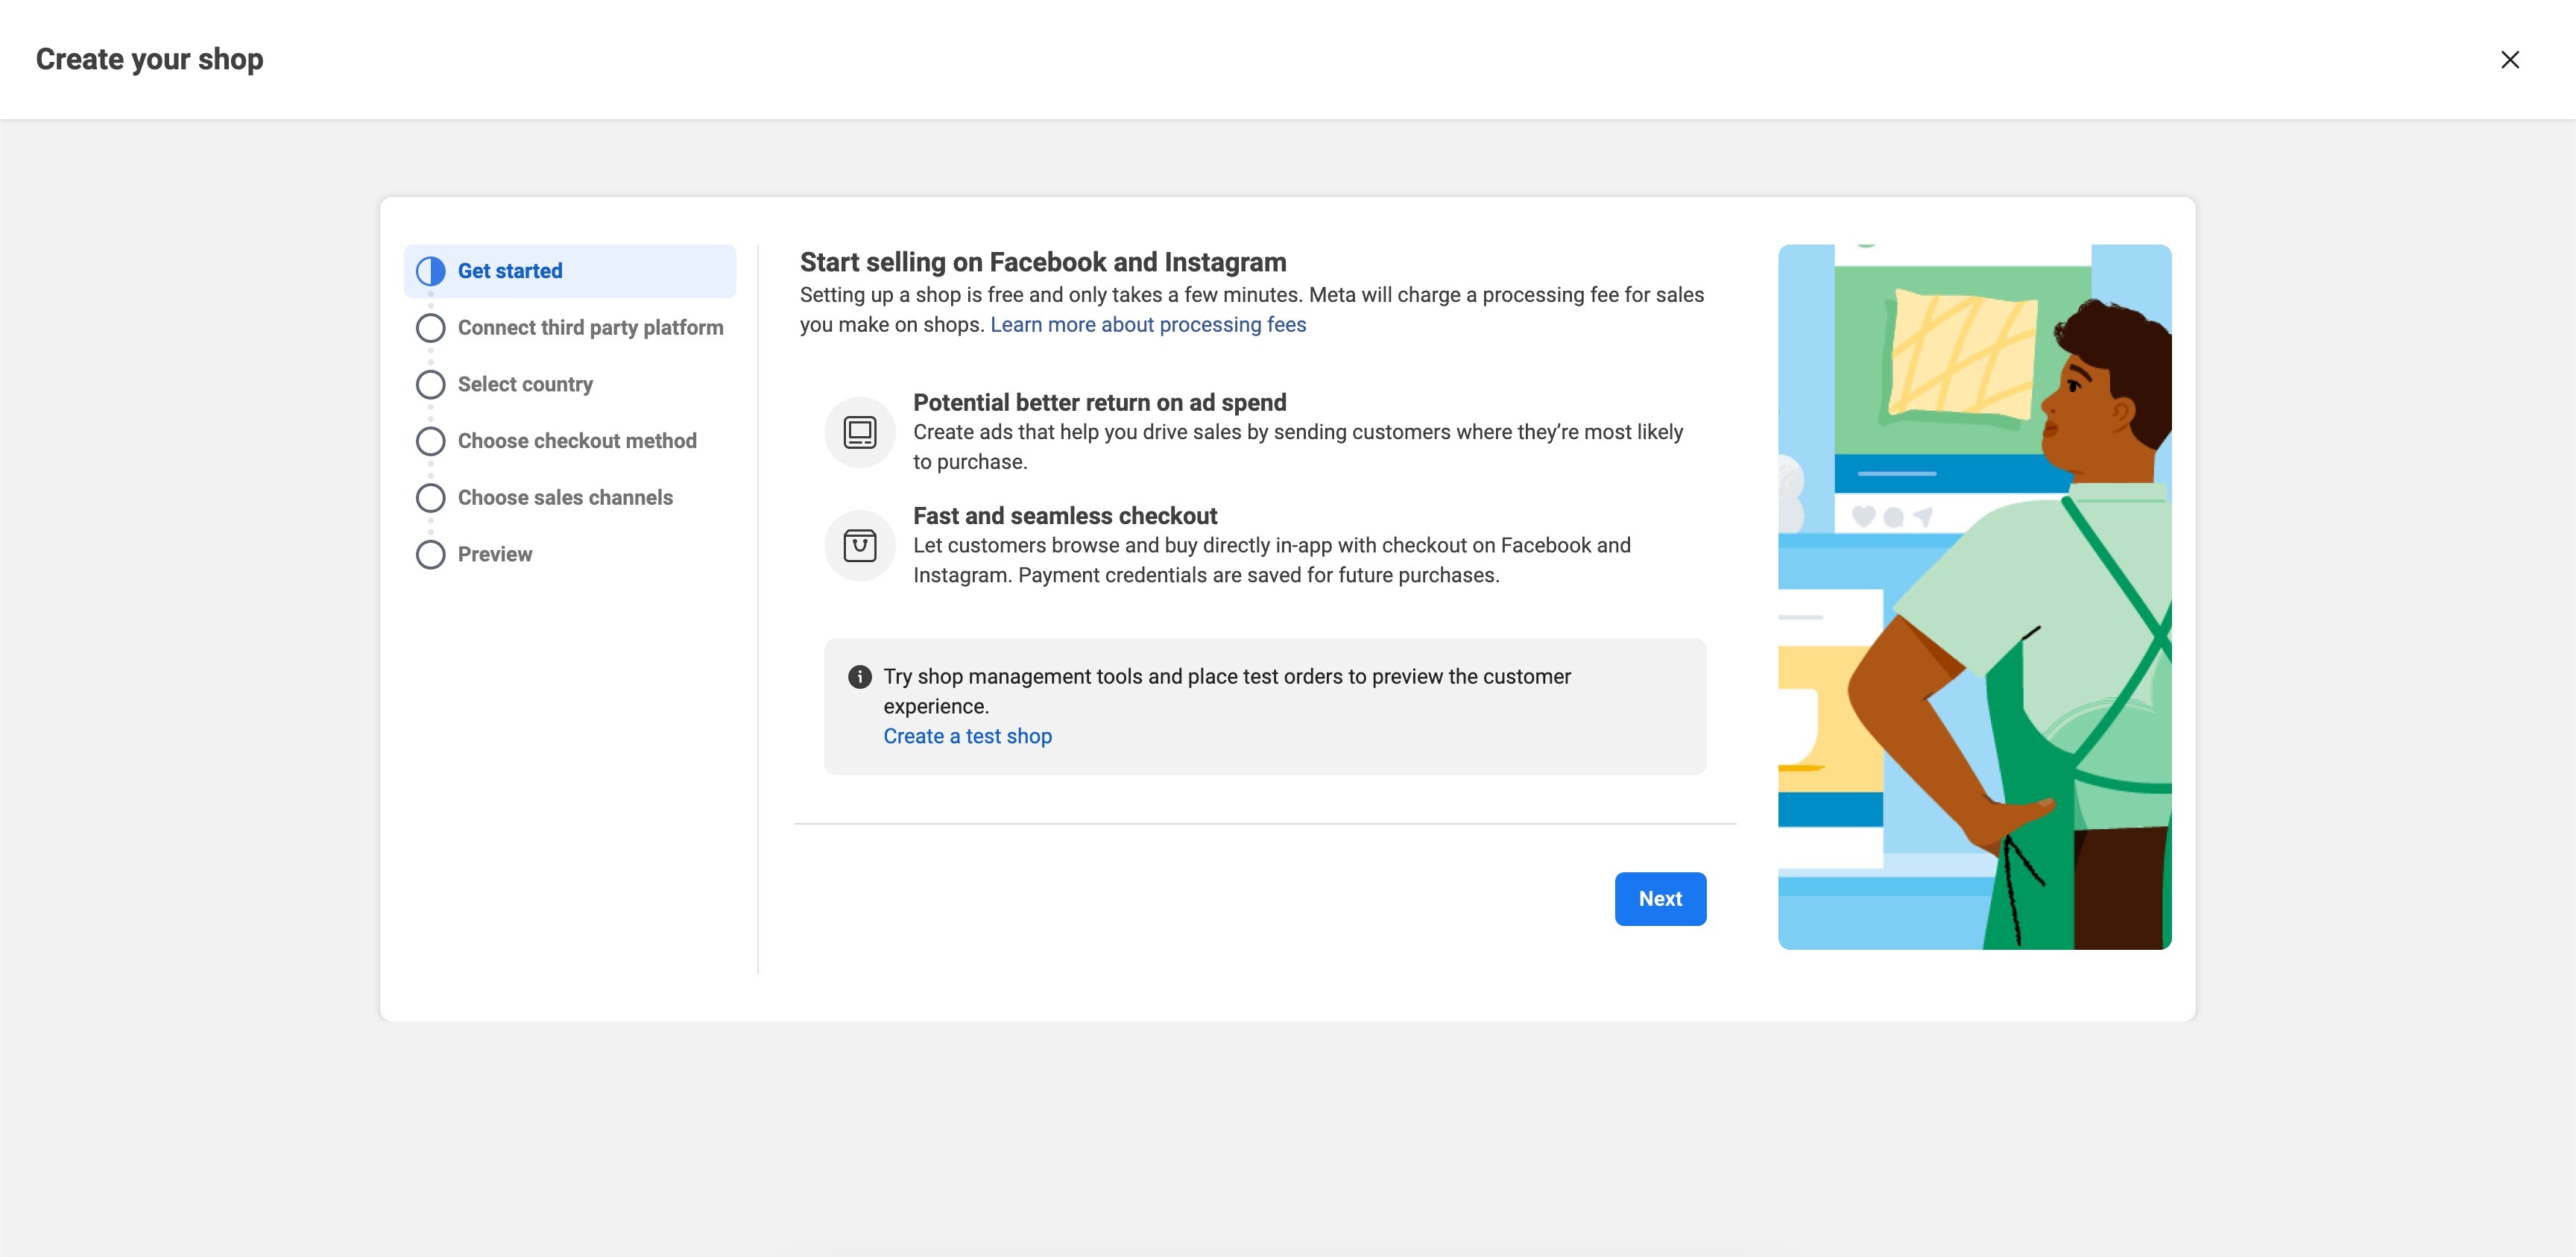
Task: Click the ad spend monitor icon
Action: 859,432
